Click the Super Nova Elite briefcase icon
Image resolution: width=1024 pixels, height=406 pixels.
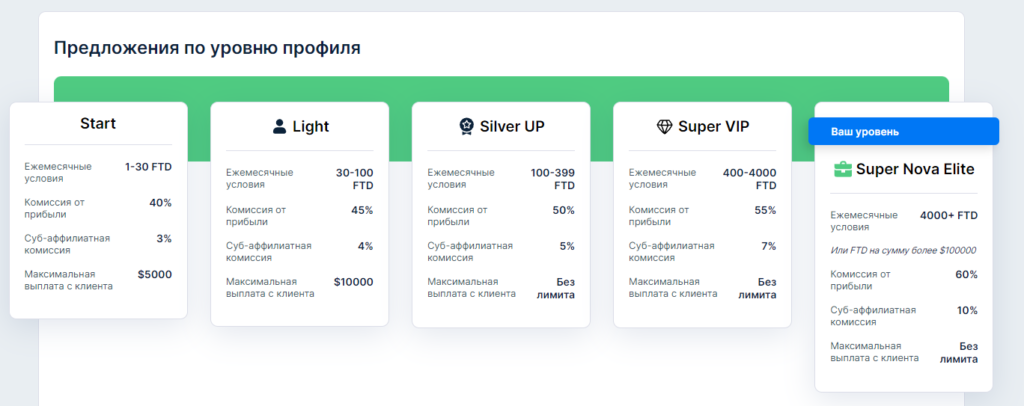click(843, 170)
